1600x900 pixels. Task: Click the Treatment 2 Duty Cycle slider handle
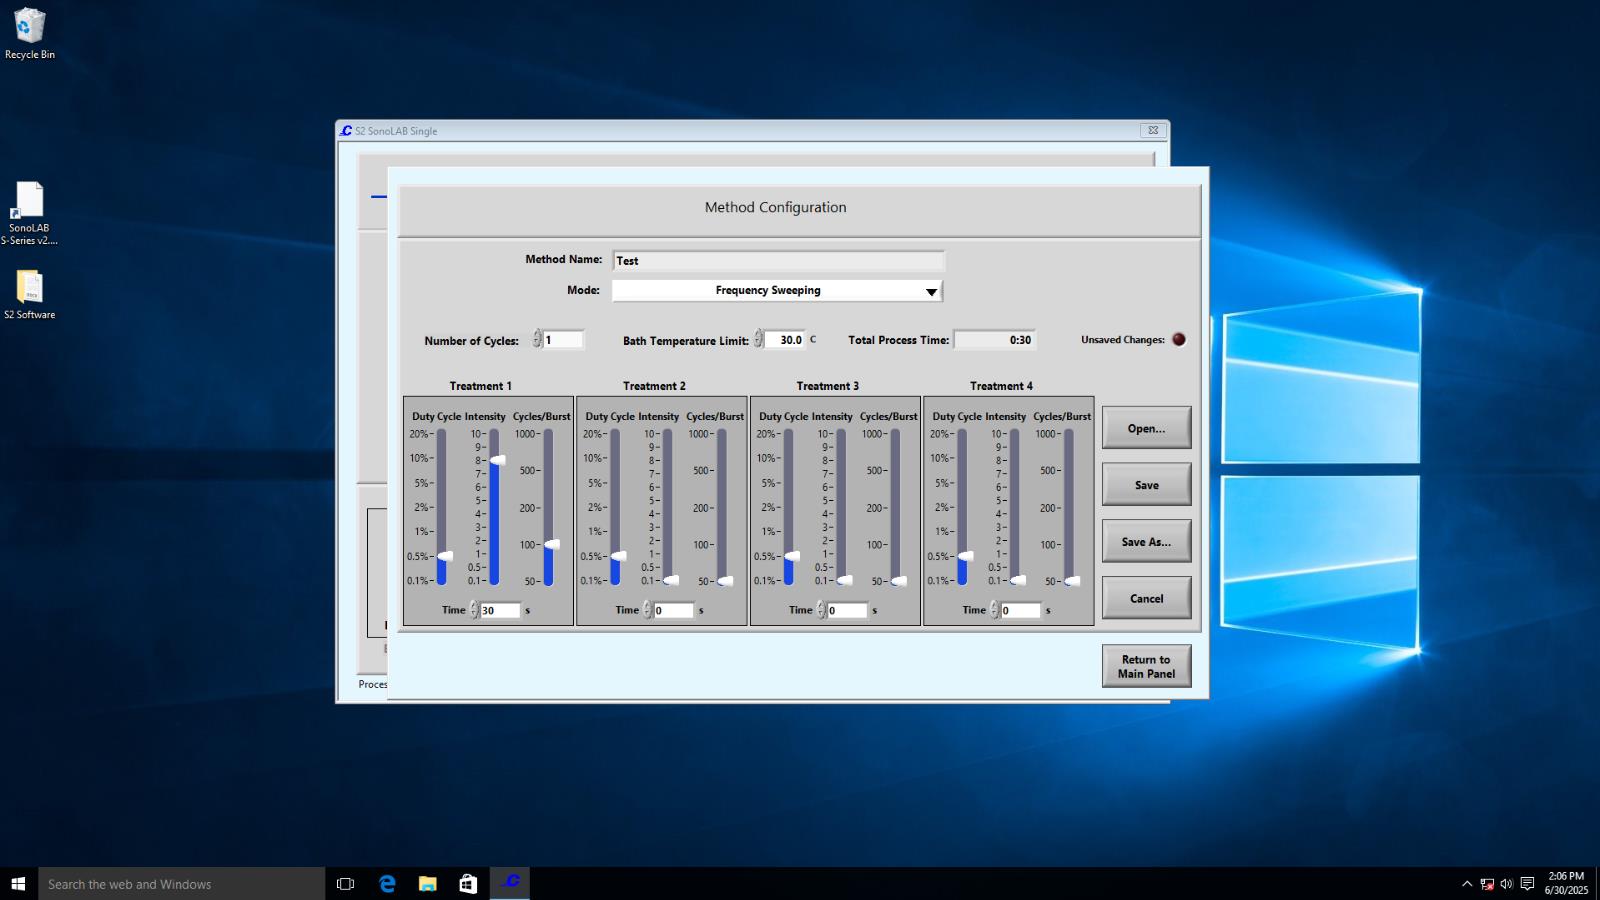(618, 556)
